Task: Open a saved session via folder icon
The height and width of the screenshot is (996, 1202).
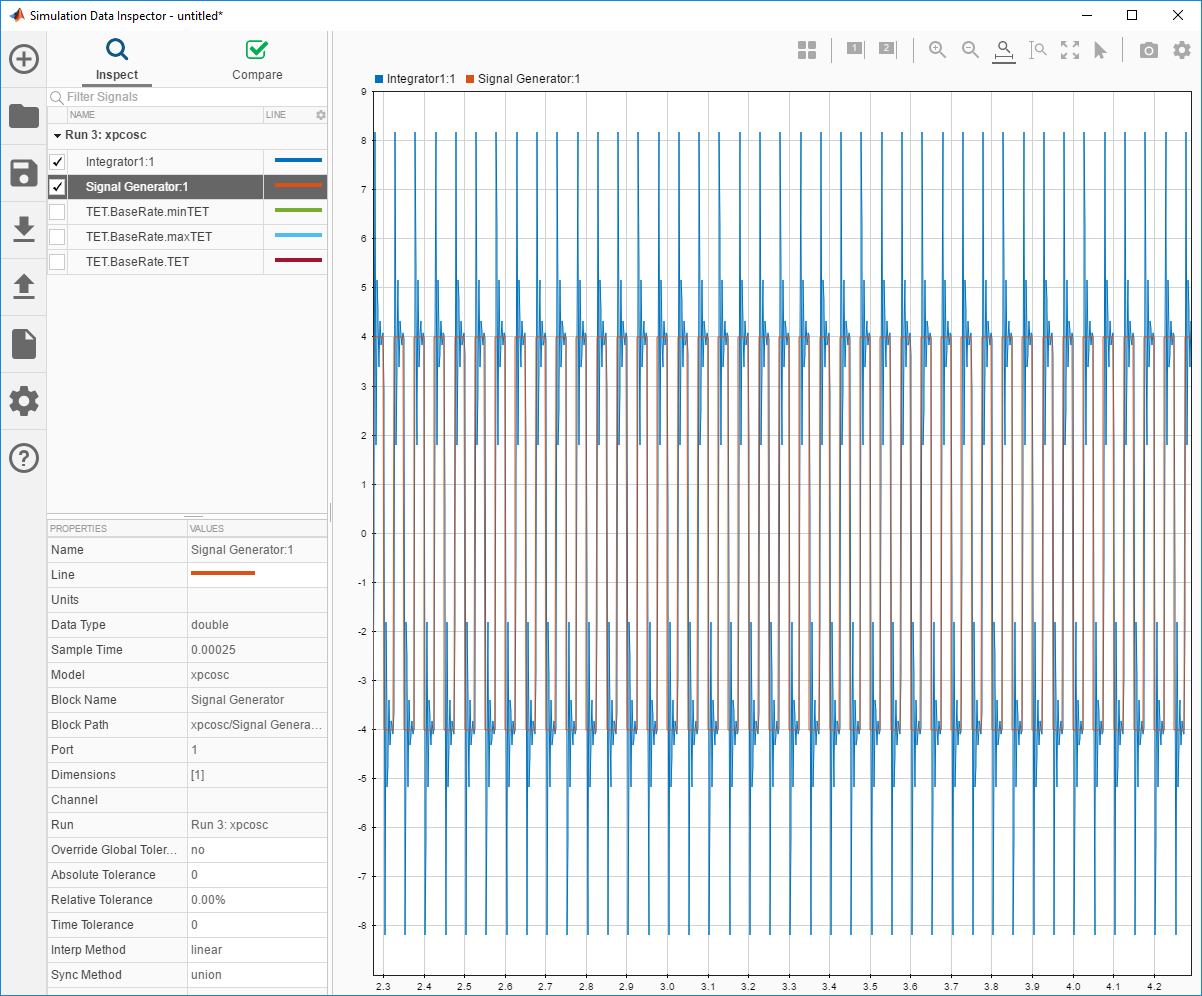Action: [24, 117]
